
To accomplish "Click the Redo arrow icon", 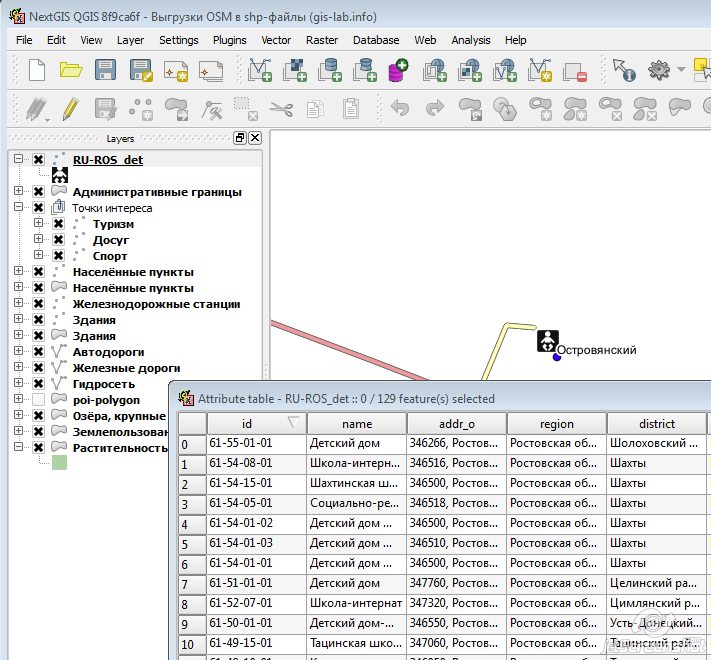I will (435, 109).
